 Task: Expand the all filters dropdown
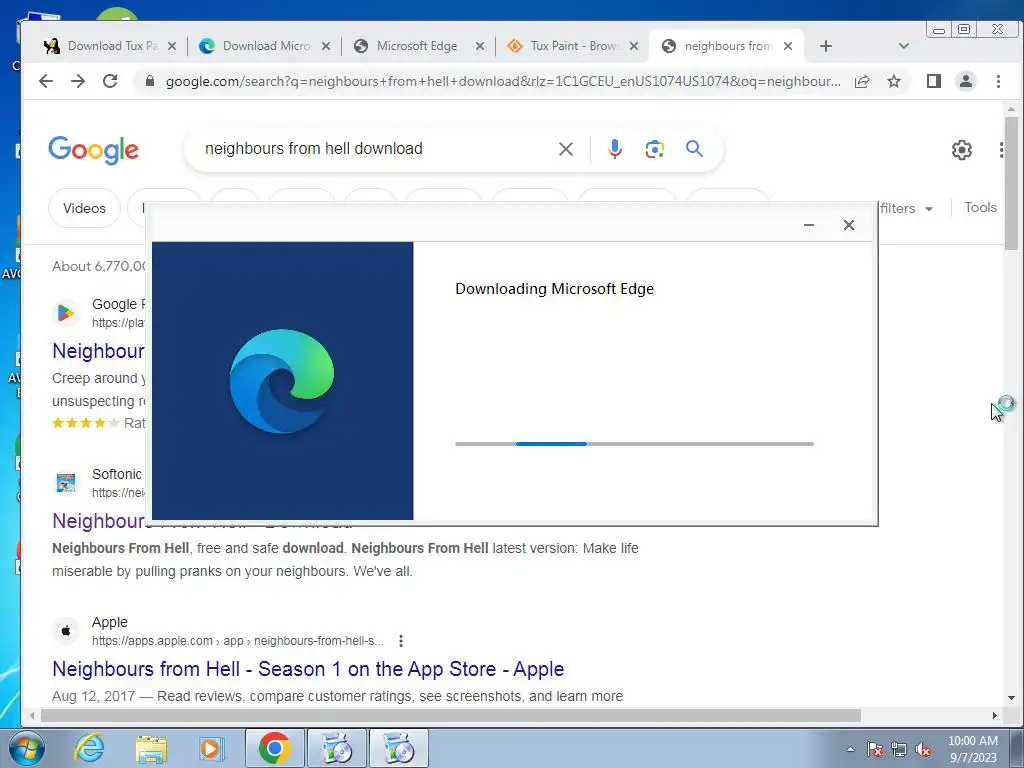click(906, 208)
